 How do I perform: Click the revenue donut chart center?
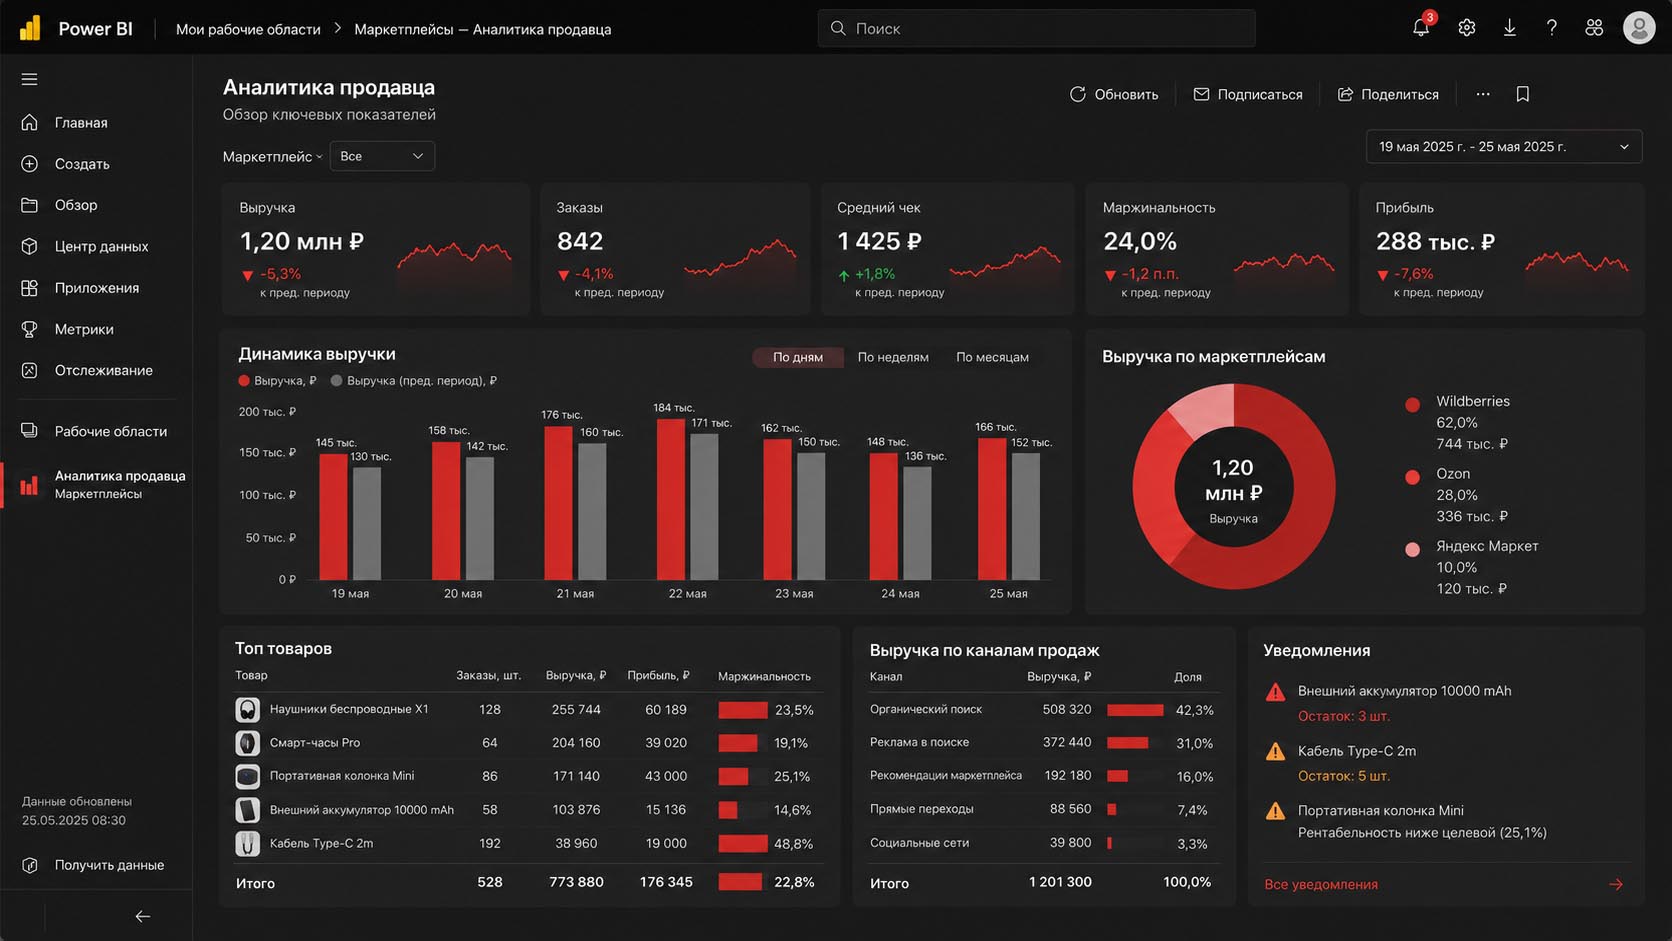click(1233, 487)
